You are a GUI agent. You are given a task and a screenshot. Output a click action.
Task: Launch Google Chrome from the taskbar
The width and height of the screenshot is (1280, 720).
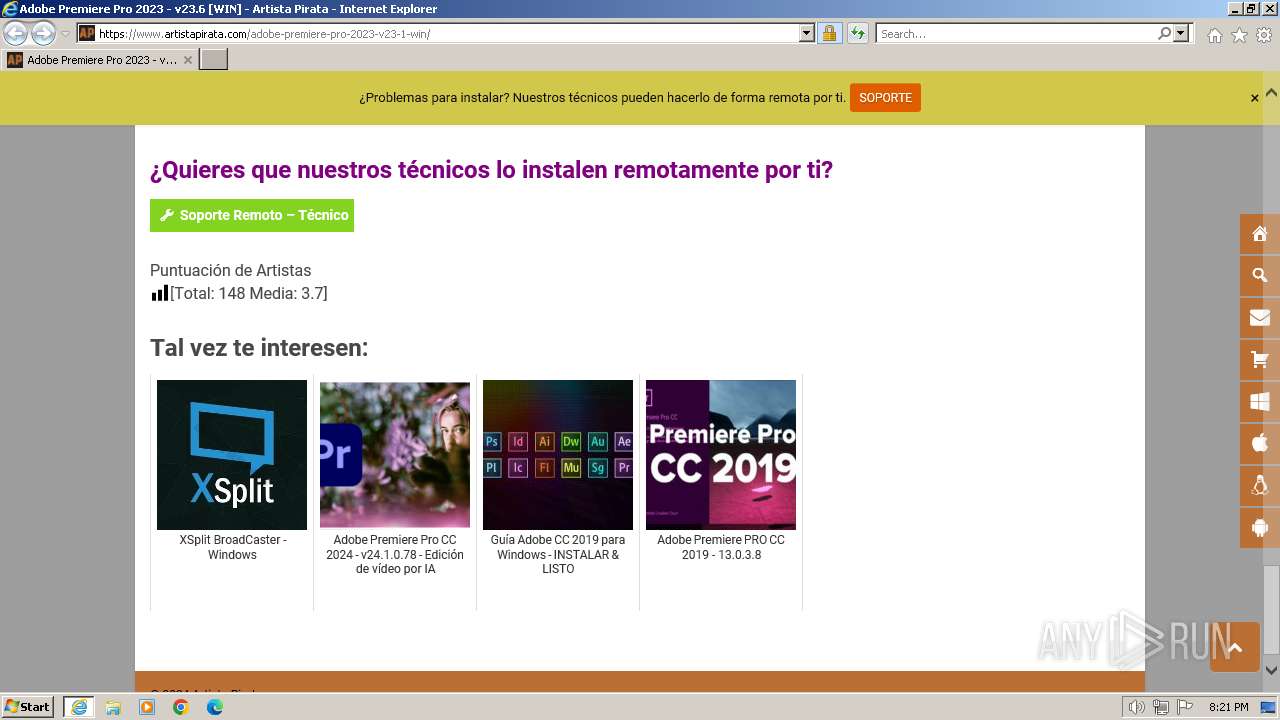(181, 707)
